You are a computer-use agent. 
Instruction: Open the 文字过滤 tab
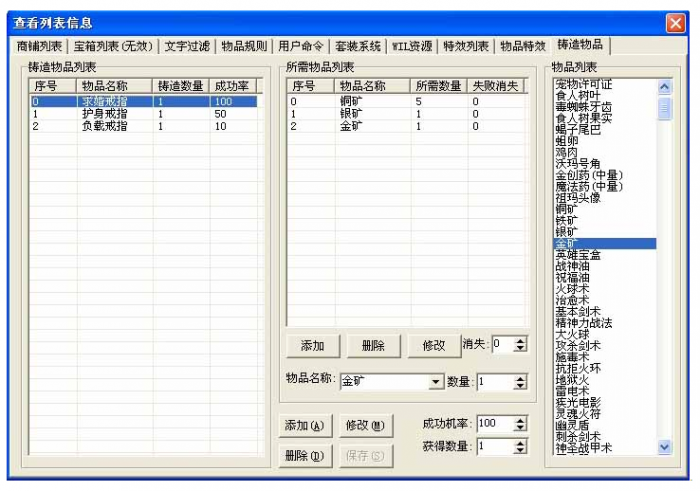coord(187,46)
